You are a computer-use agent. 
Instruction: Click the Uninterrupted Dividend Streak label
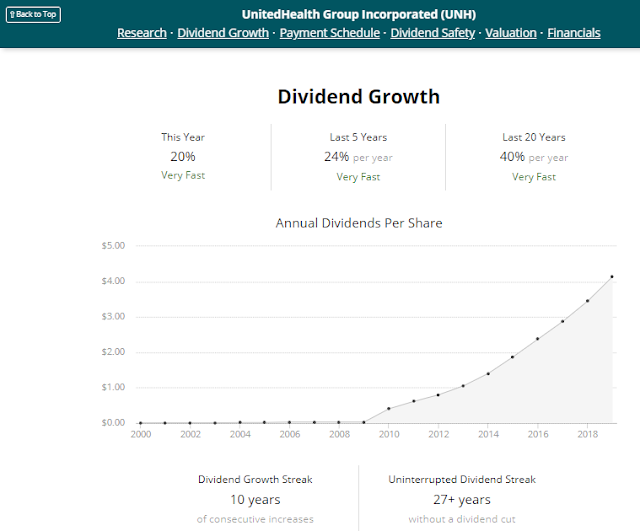(462, 479)
